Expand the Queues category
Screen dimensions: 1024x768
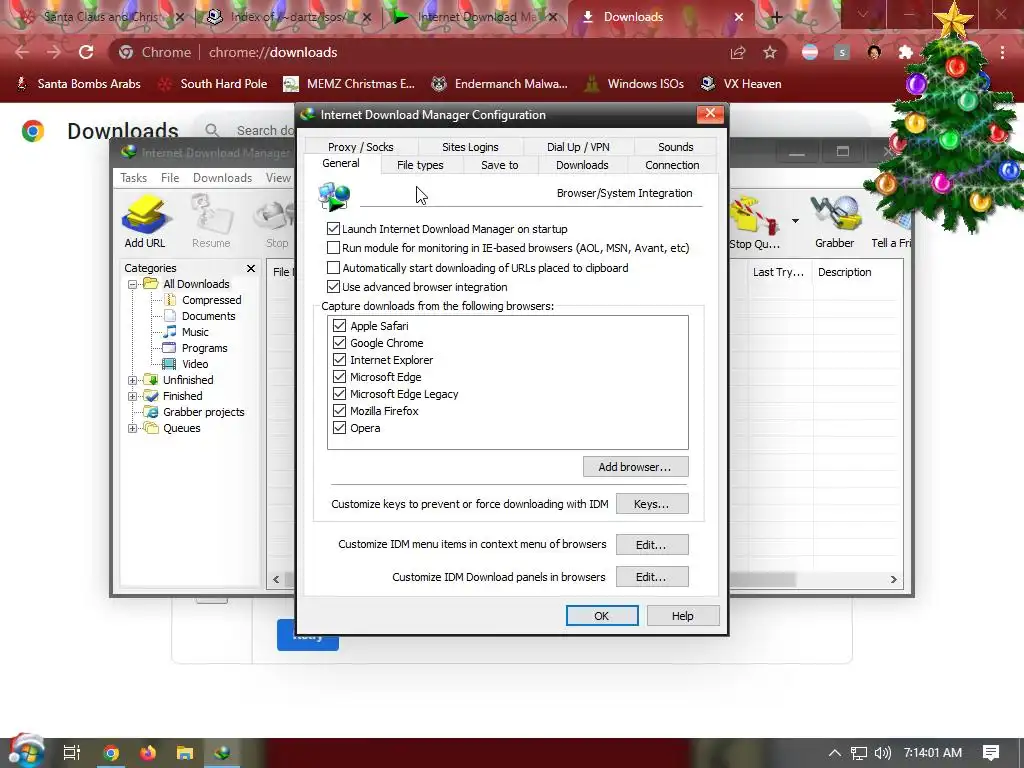tap(133, 428)
